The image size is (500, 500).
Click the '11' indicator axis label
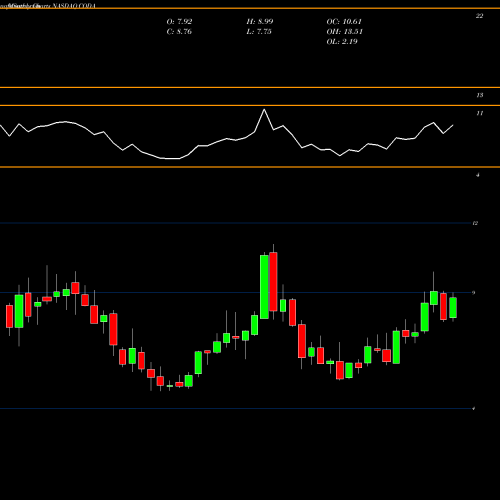tap(480, 113)
